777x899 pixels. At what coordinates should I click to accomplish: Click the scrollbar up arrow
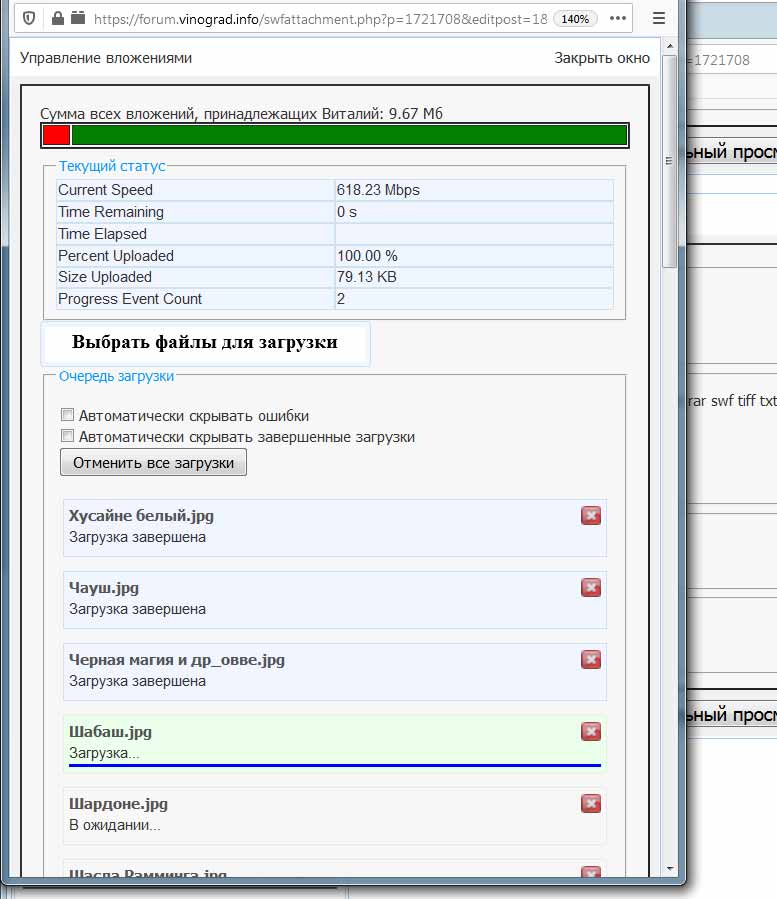point(670,45)
